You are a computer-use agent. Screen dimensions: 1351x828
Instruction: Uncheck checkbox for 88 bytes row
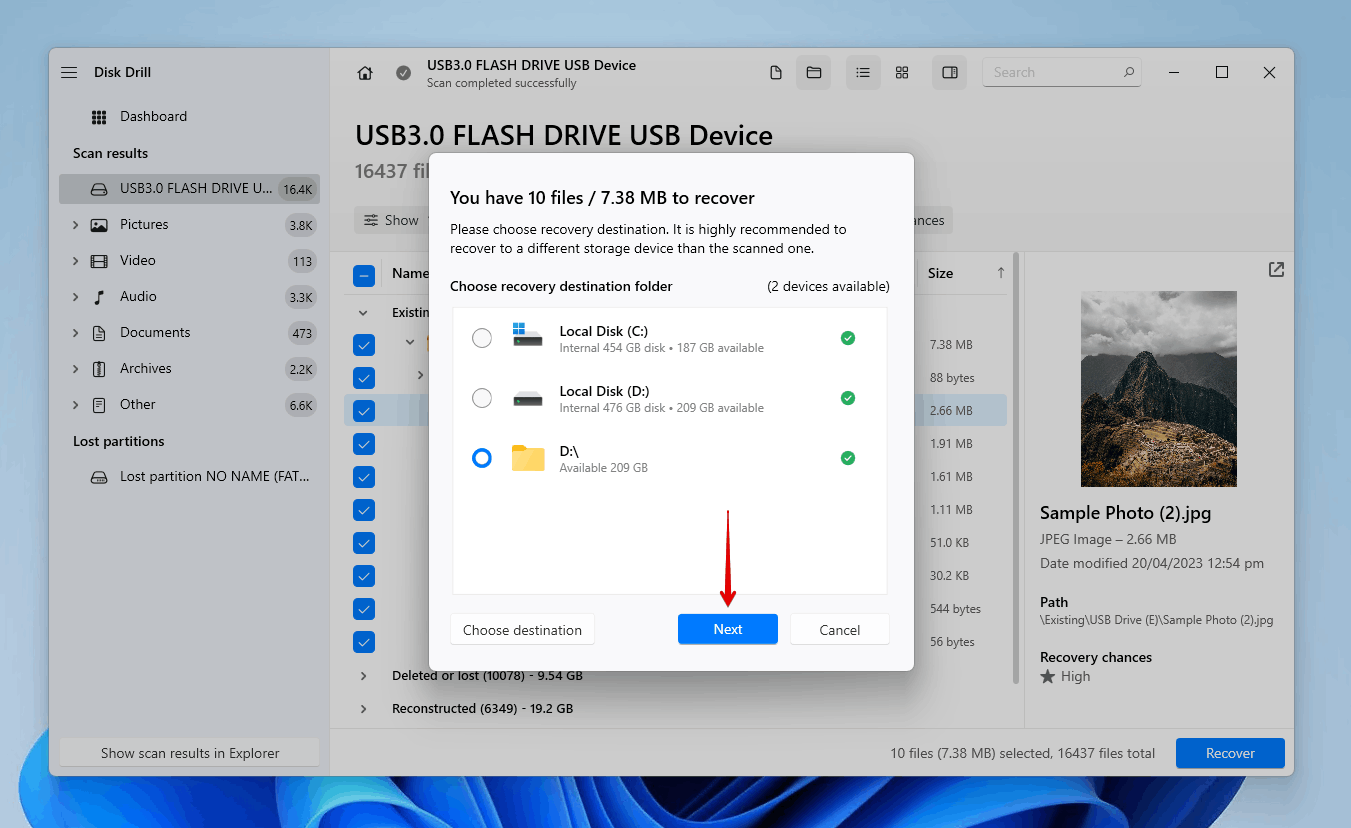[364, 378]
